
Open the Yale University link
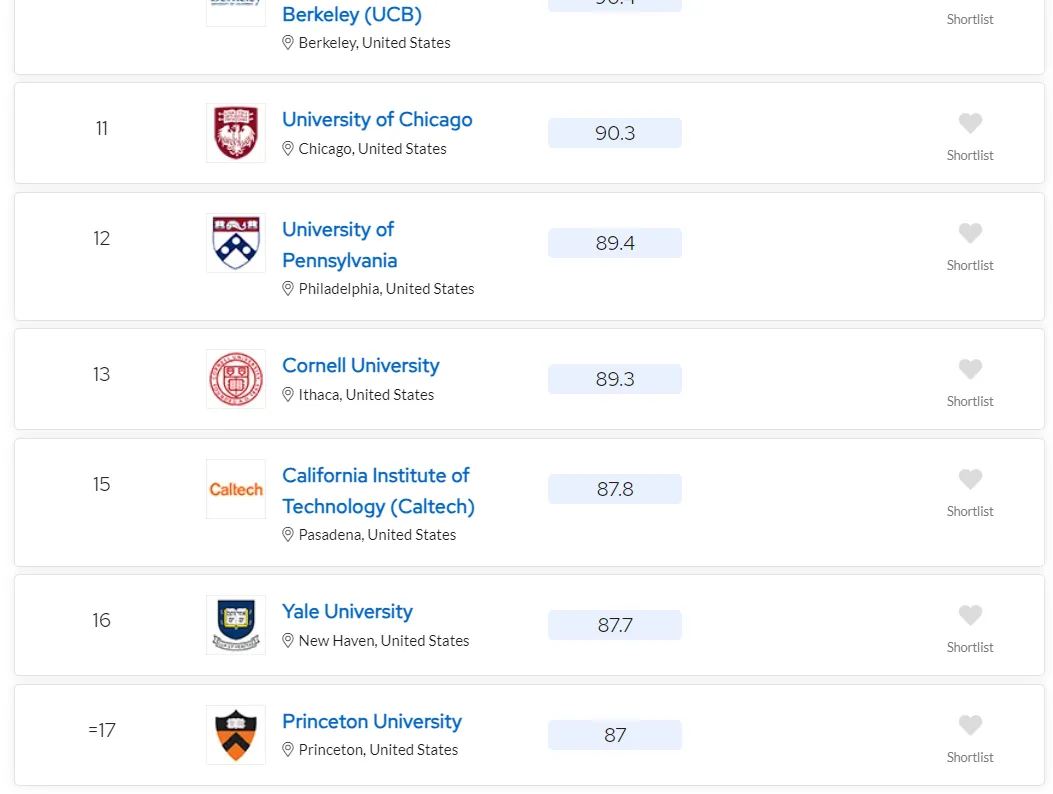[347, 611]
